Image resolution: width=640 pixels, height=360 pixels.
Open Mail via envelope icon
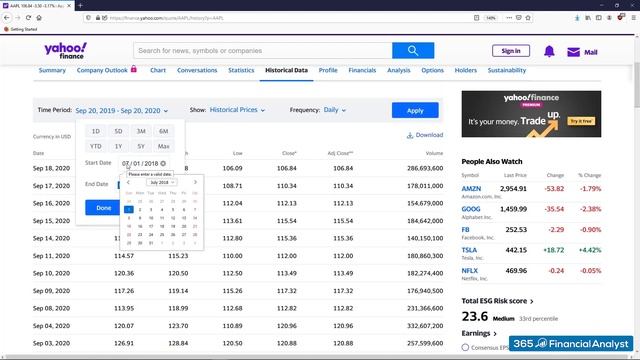[573, 52]
